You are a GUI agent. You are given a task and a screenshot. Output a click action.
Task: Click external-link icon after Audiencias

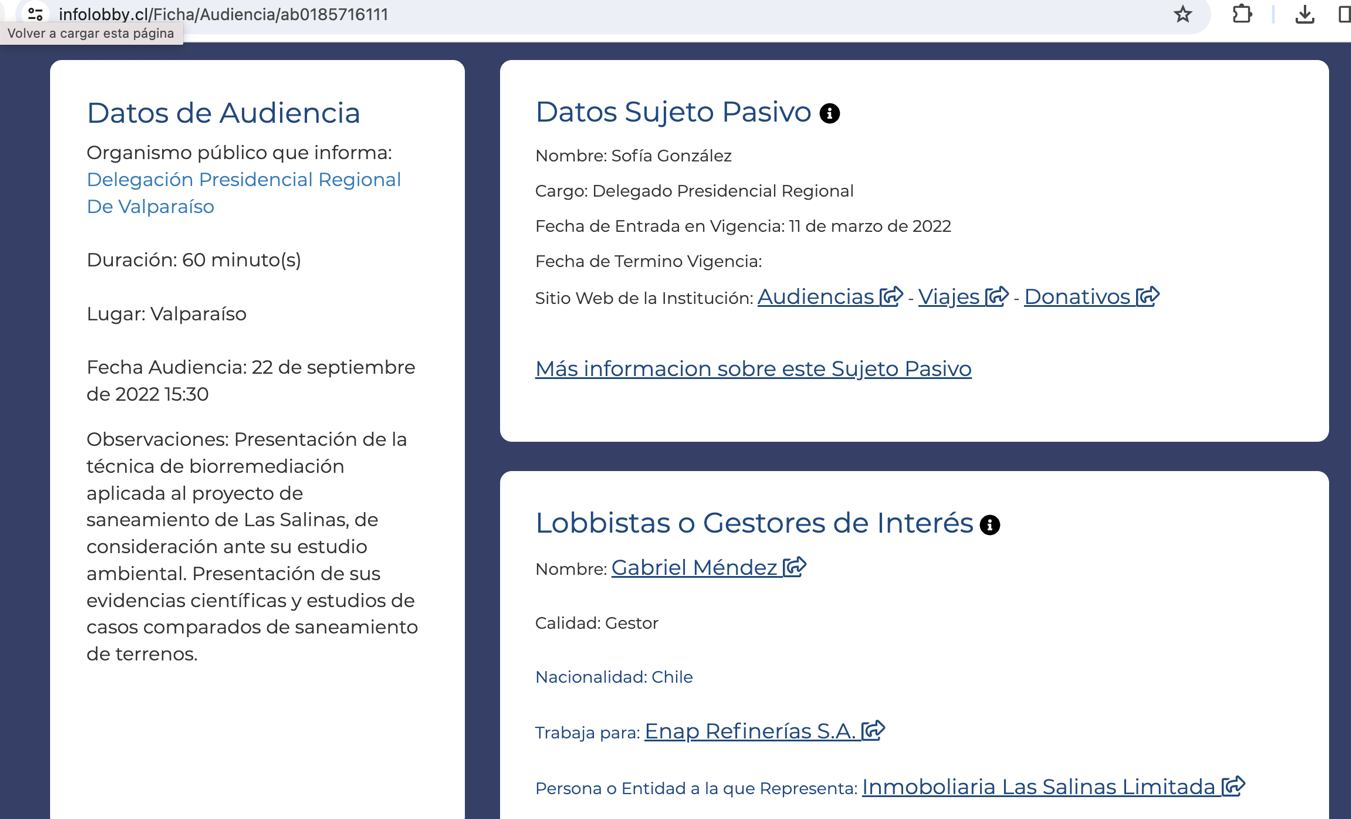point(891,296)
